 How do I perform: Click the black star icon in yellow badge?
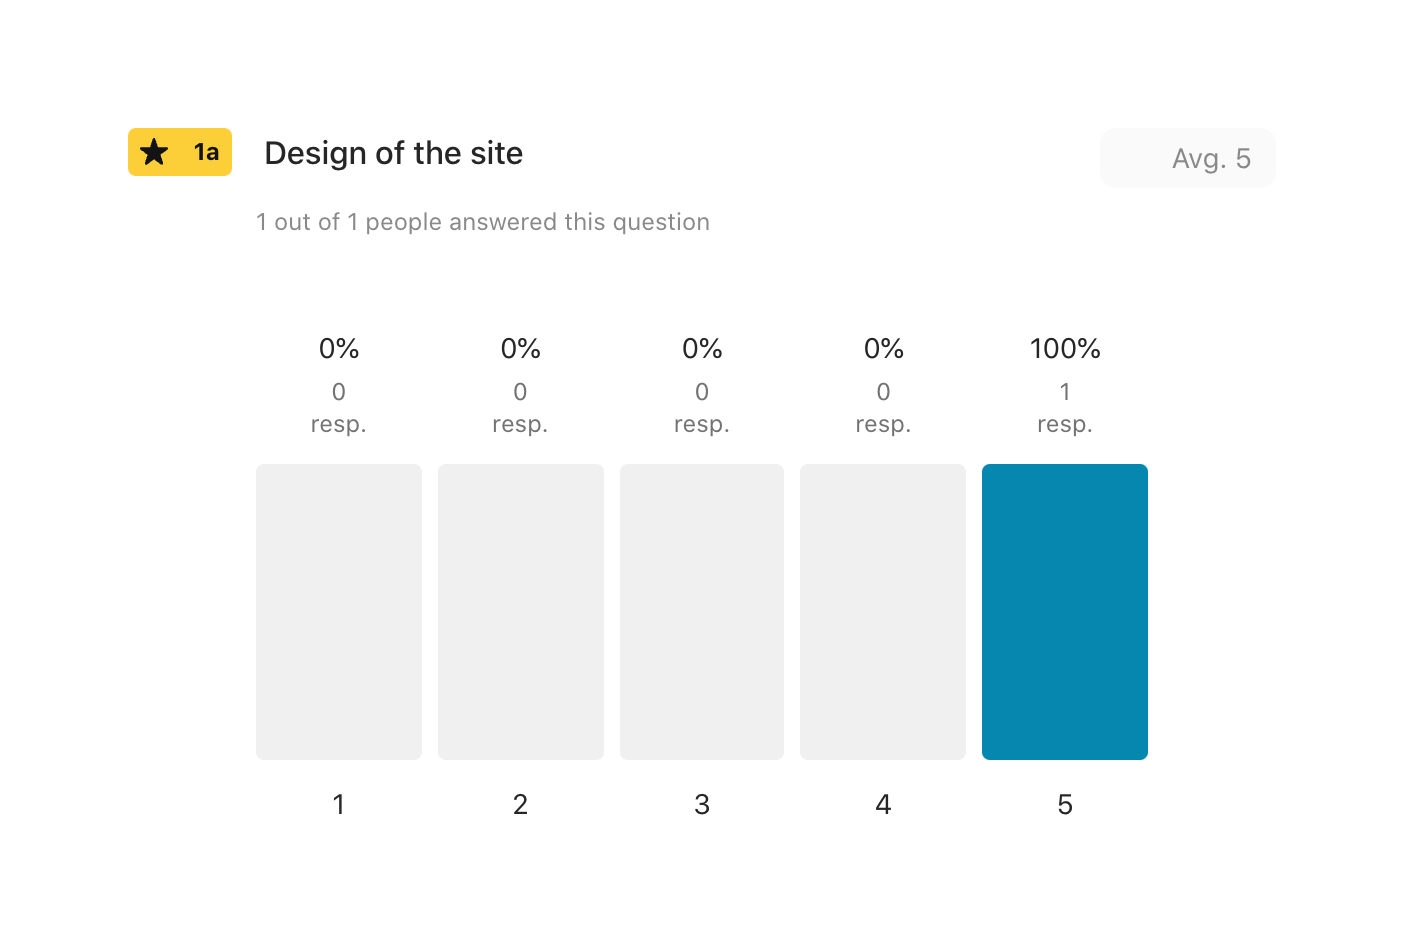click(x=154, y=152)
